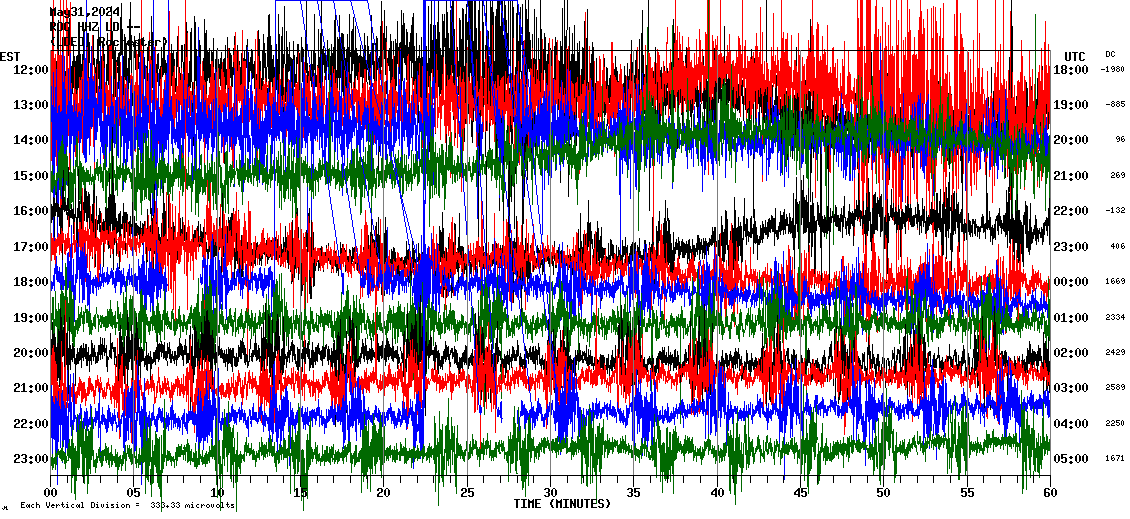Click the 18:00 UTC time label

(x=1070, y=70)
